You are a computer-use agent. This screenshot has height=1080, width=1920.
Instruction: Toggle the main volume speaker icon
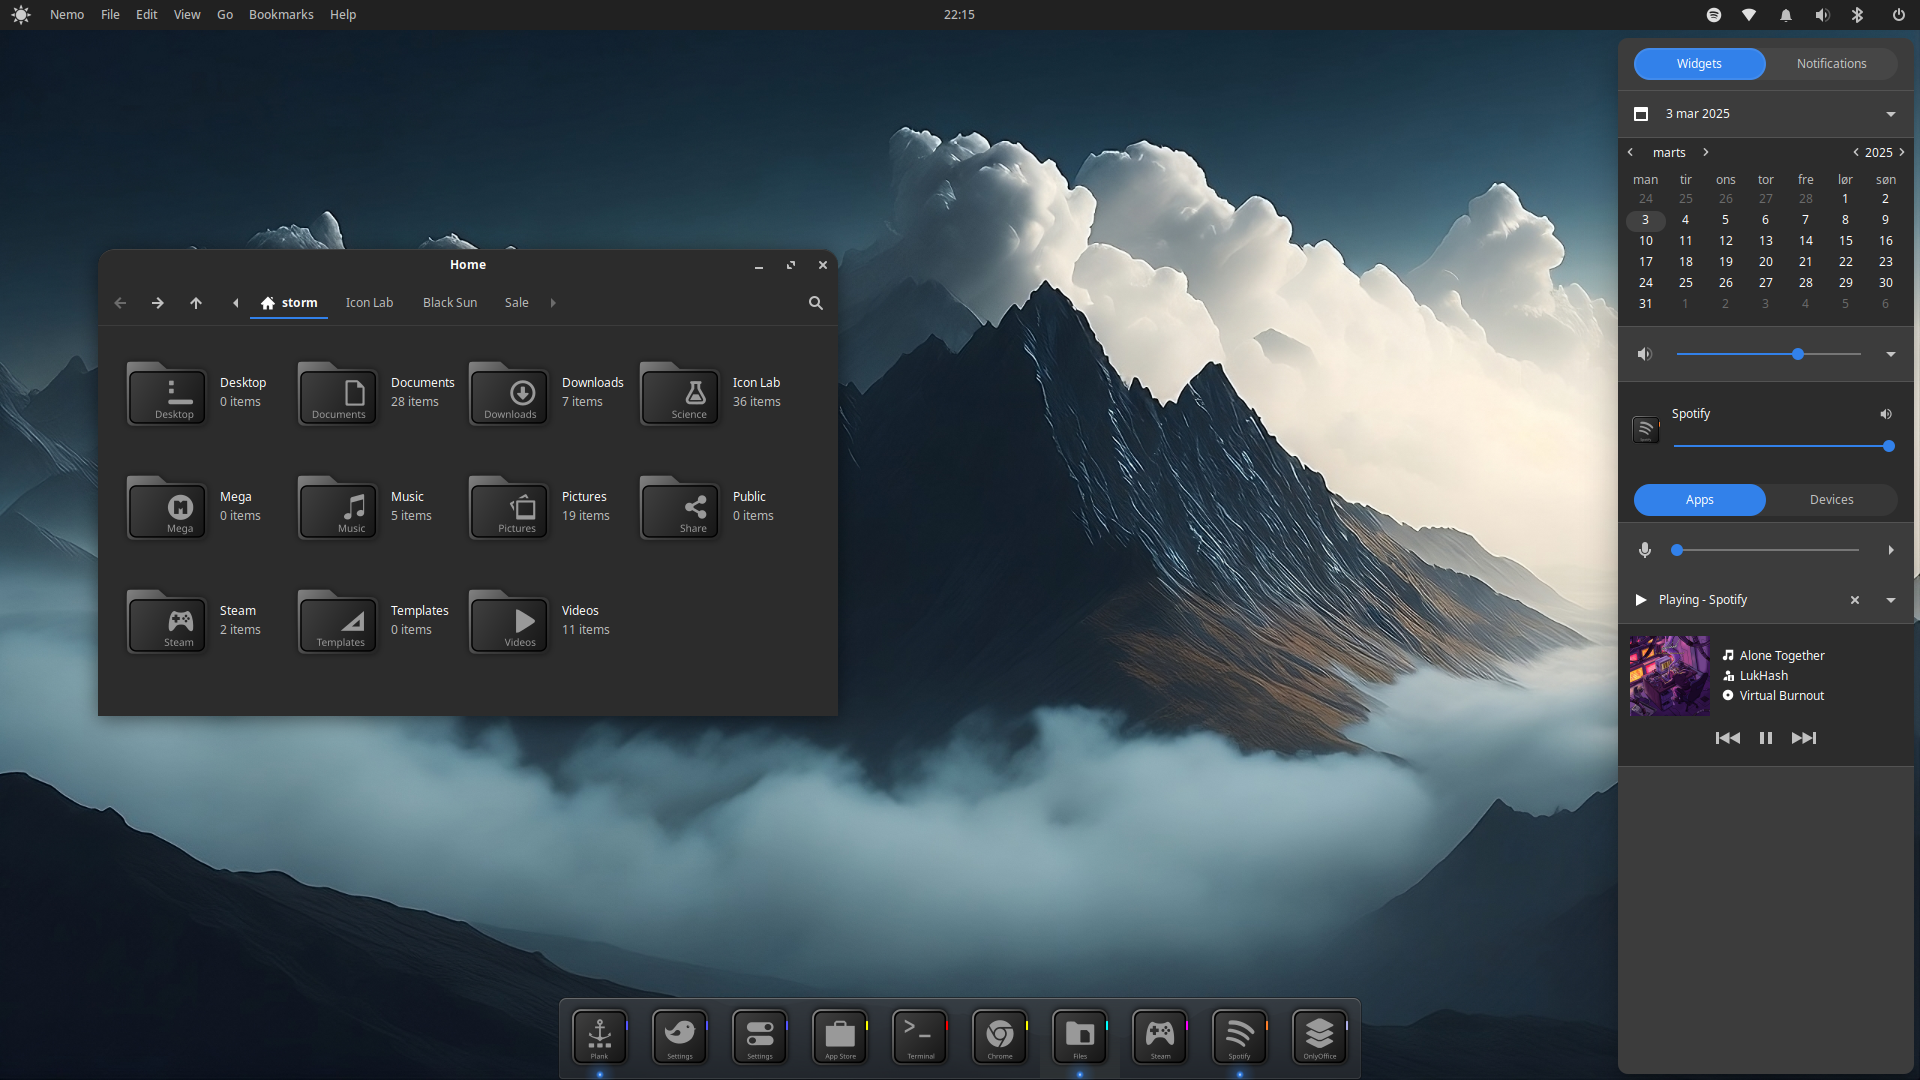click(x=1645, y=354)
